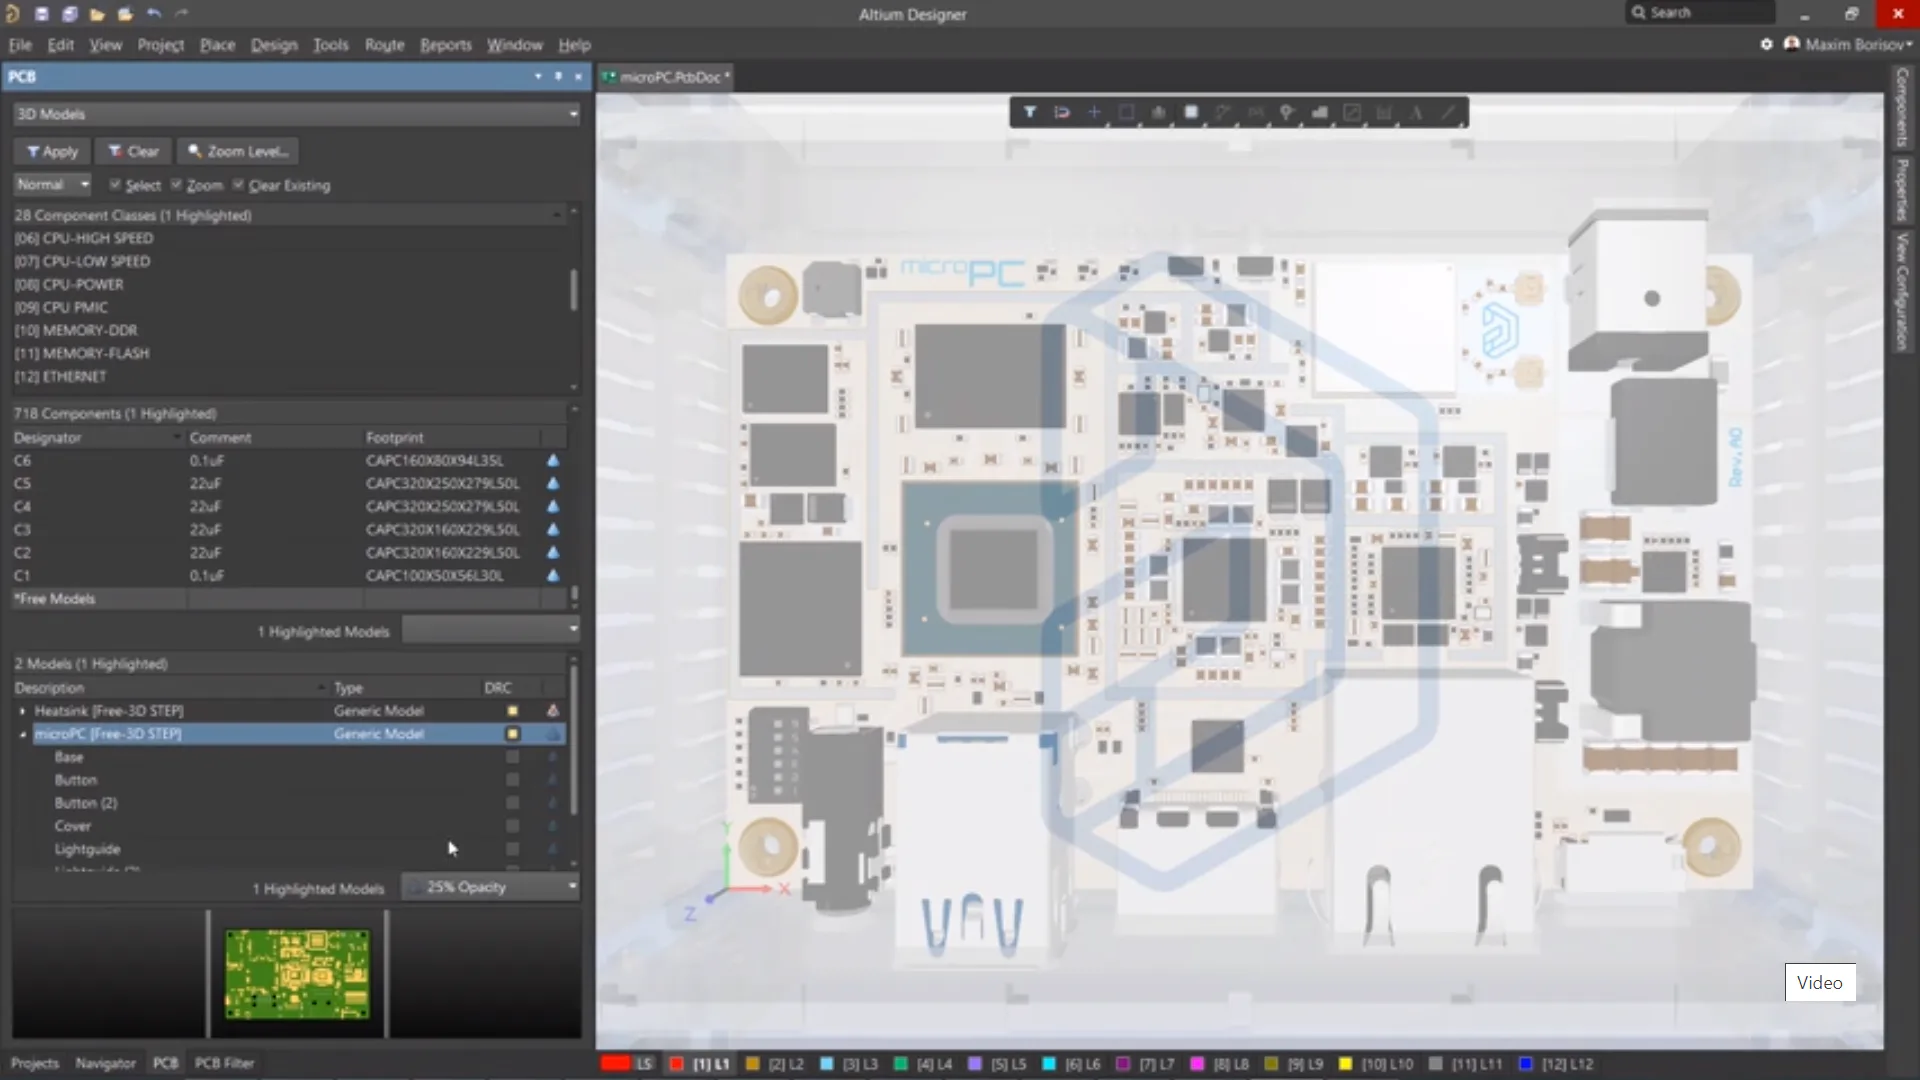Open the empty dropdown beside Highlighted Models
Viewport: 1920px width, 1080px height.
pyautogui.click(x=491, y=630)
